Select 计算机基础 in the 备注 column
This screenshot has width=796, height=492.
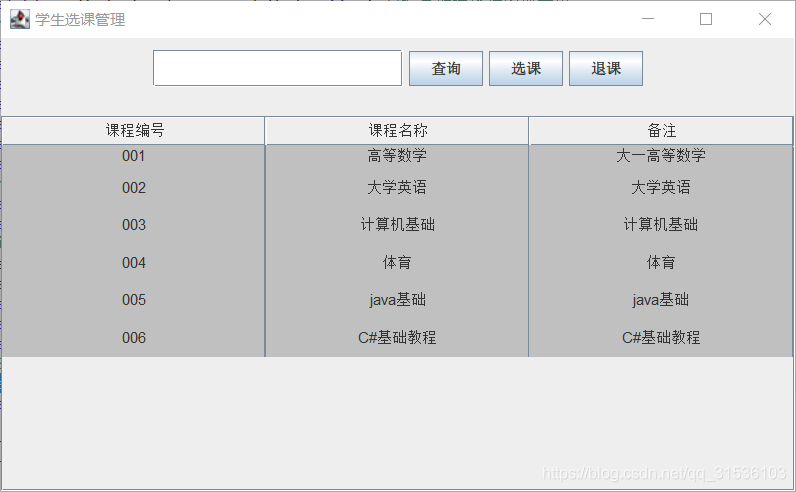coord(661,225)
